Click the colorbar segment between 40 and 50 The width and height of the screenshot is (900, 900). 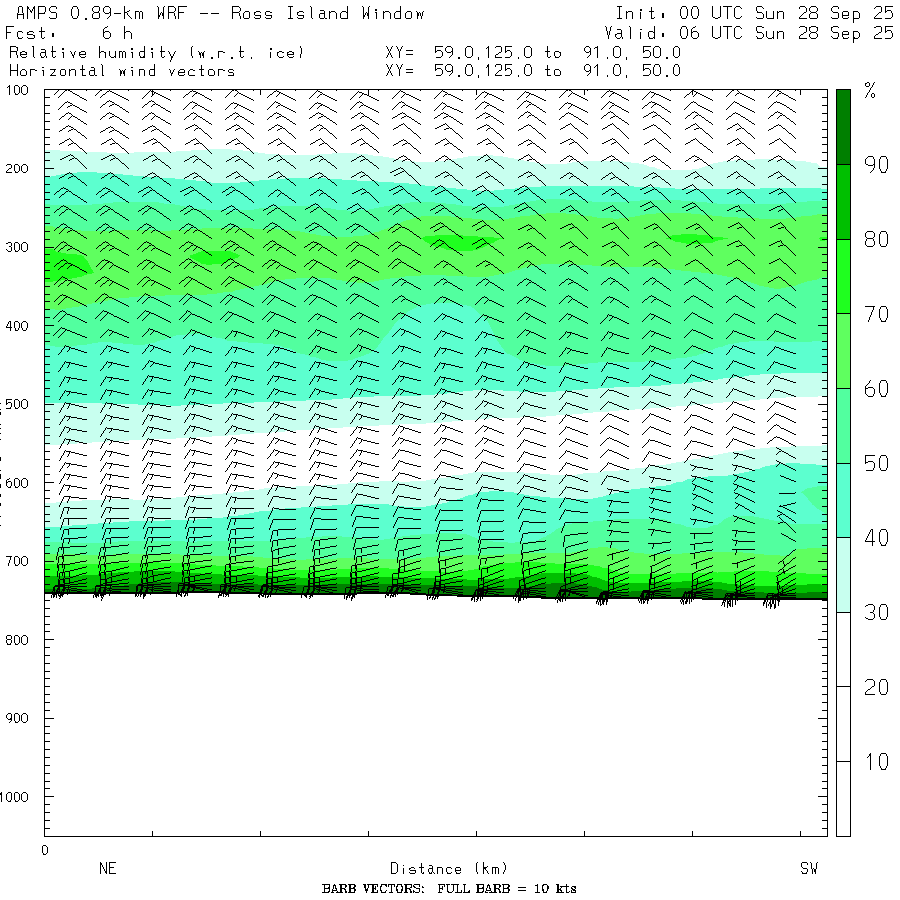(843, 501)
